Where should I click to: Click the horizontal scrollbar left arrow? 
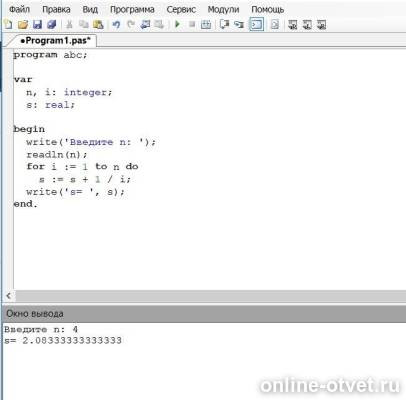click(x=9, y=295)
